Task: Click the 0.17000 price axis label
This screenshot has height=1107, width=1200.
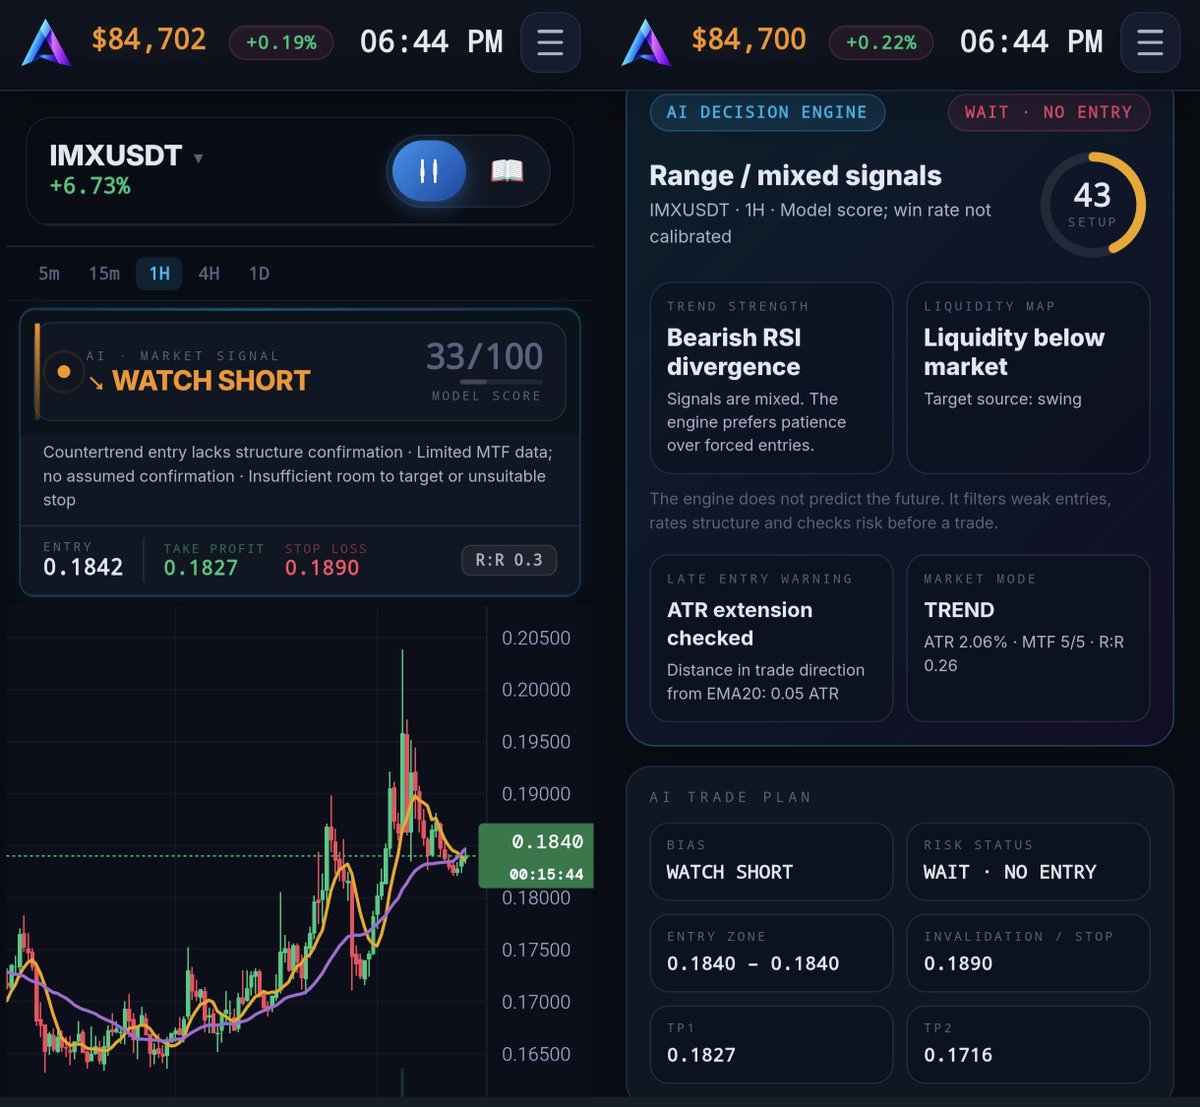Action: [x=536, y=1002]
